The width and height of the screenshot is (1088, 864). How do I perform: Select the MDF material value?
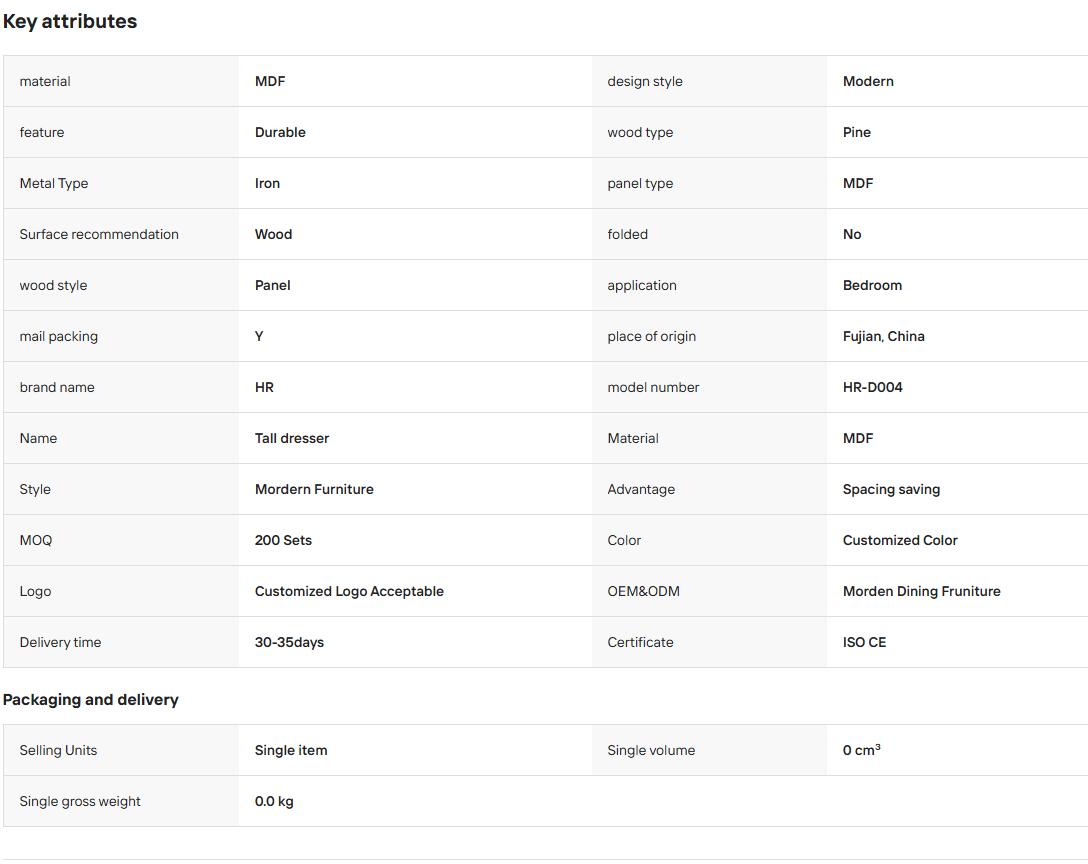270,81
